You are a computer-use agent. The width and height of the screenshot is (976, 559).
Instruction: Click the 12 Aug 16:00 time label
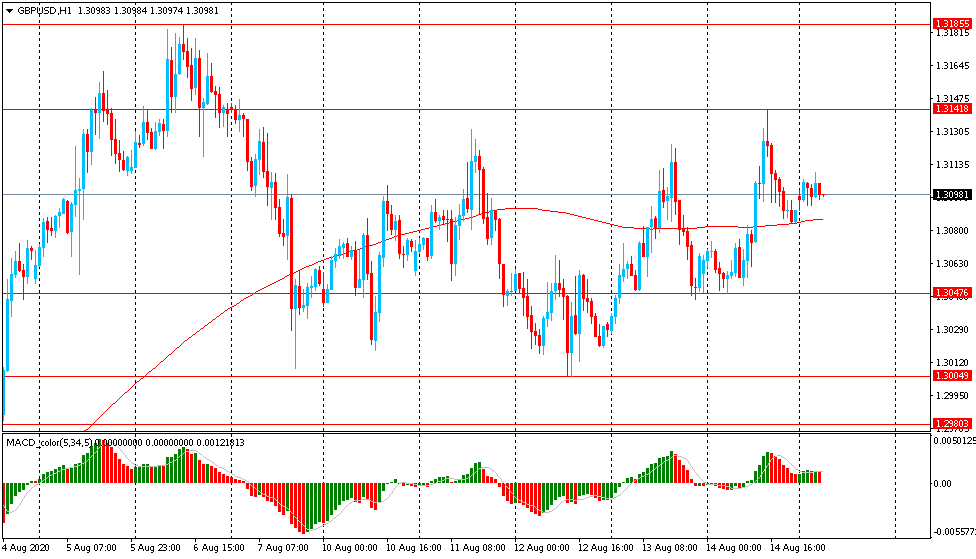[x=606, y=549]
